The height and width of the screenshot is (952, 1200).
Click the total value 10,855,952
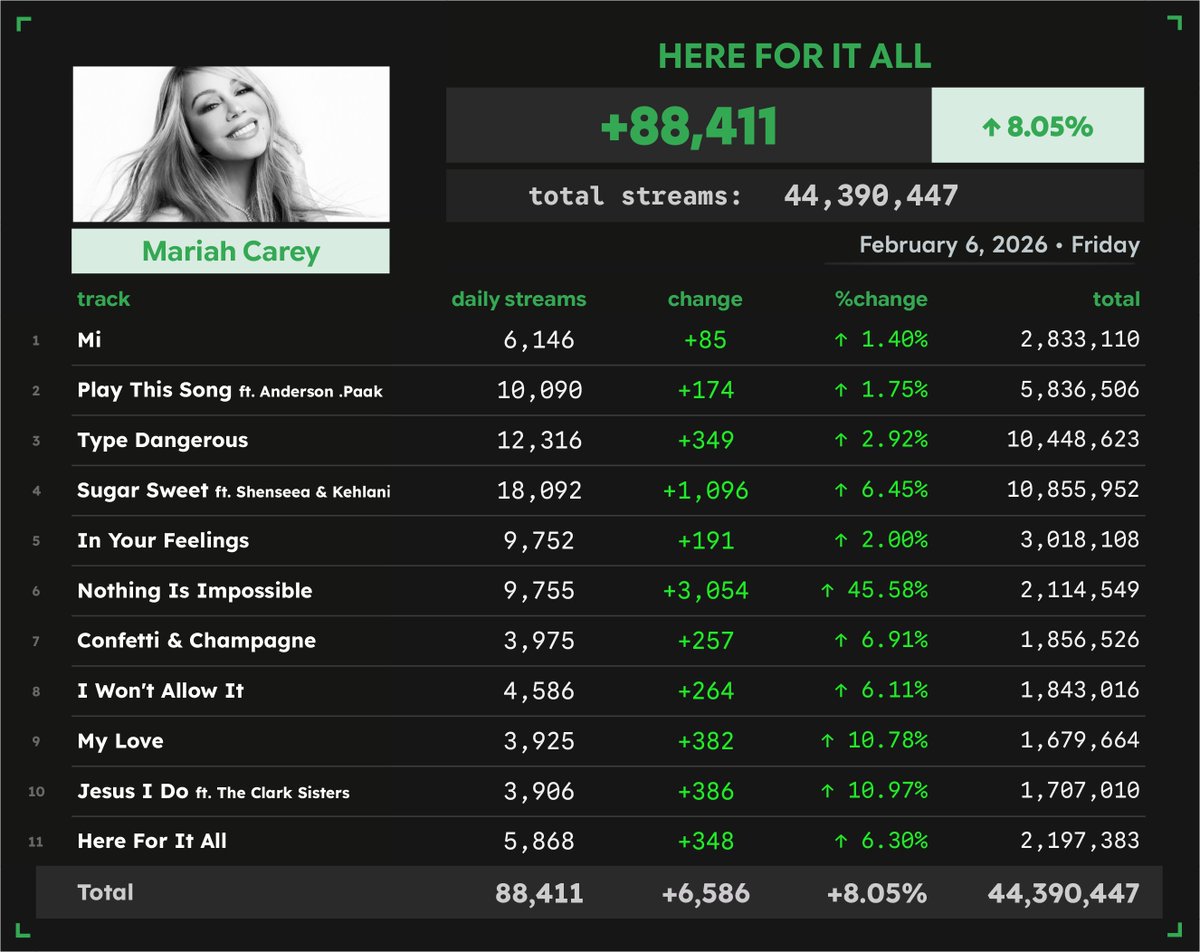click(1073, 490)
